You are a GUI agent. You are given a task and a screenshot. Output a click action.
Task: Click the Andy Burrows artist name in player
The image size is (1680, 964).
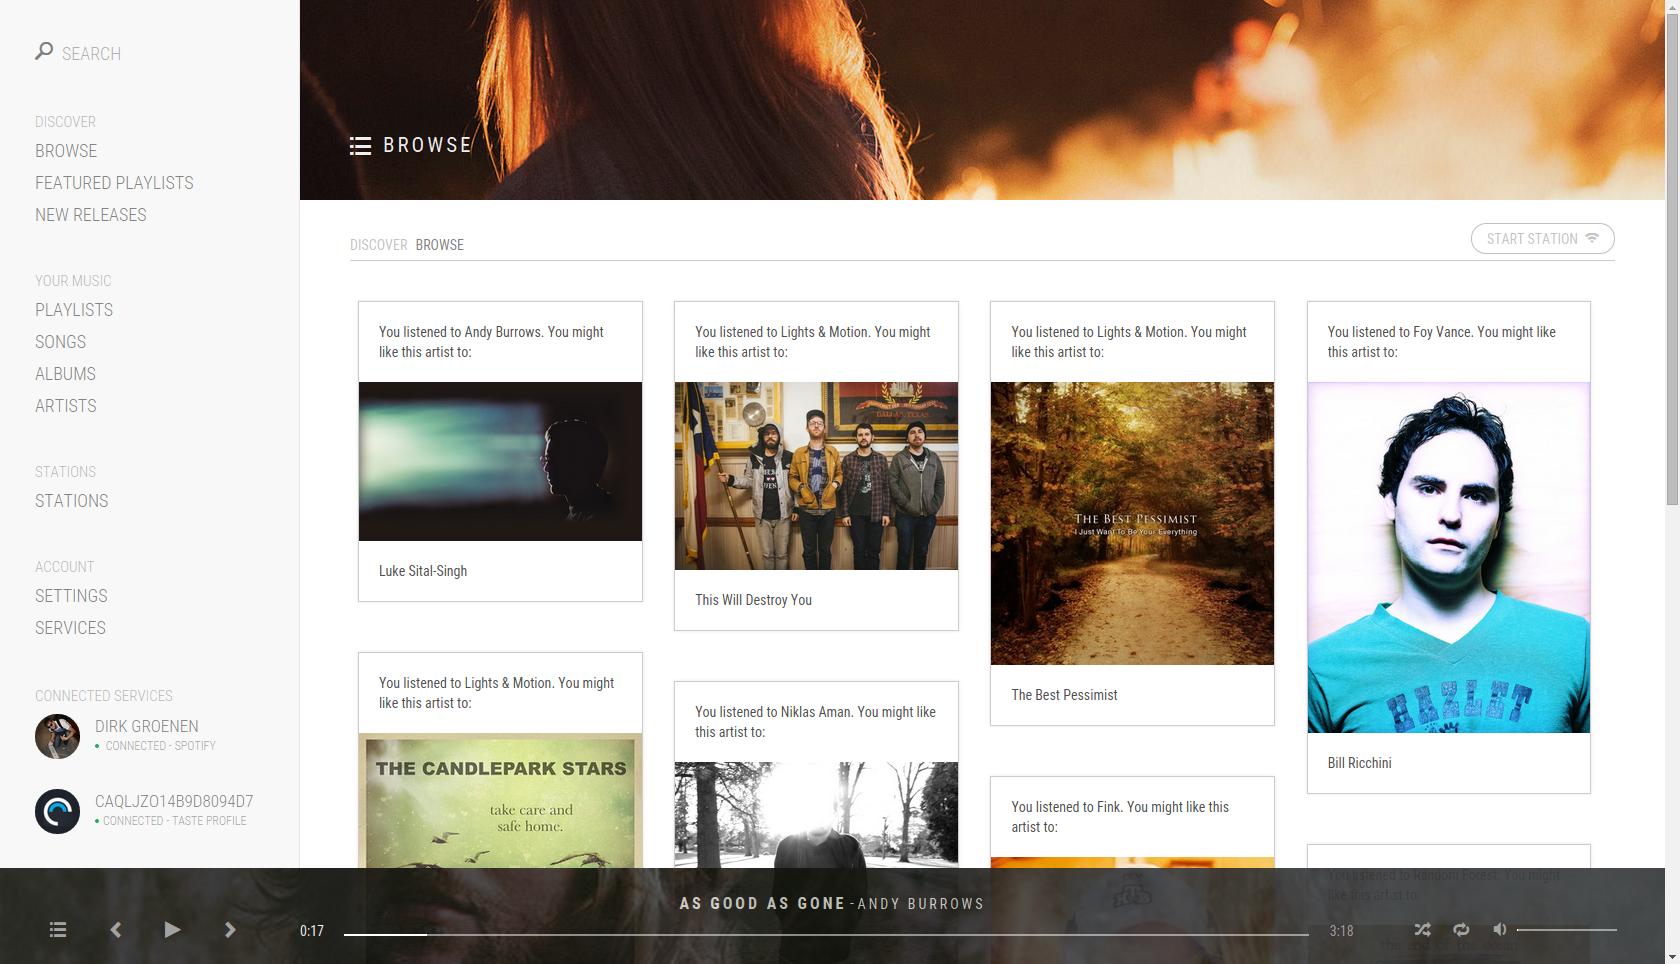click(921, 904)
